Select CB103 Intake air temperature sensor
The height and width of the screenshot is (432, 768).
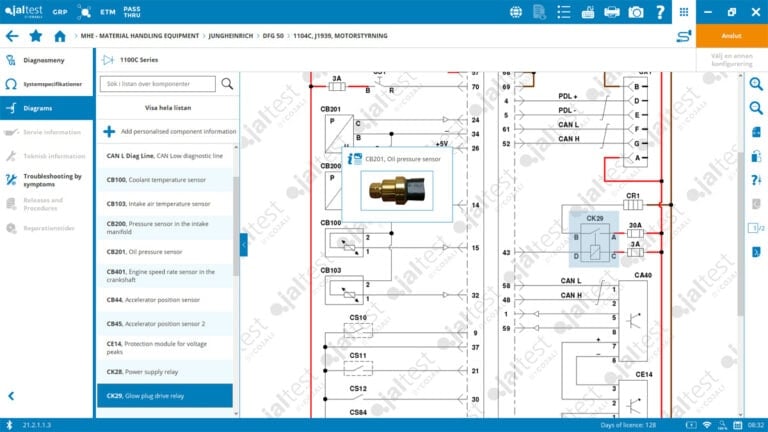(x=165, y=204)
